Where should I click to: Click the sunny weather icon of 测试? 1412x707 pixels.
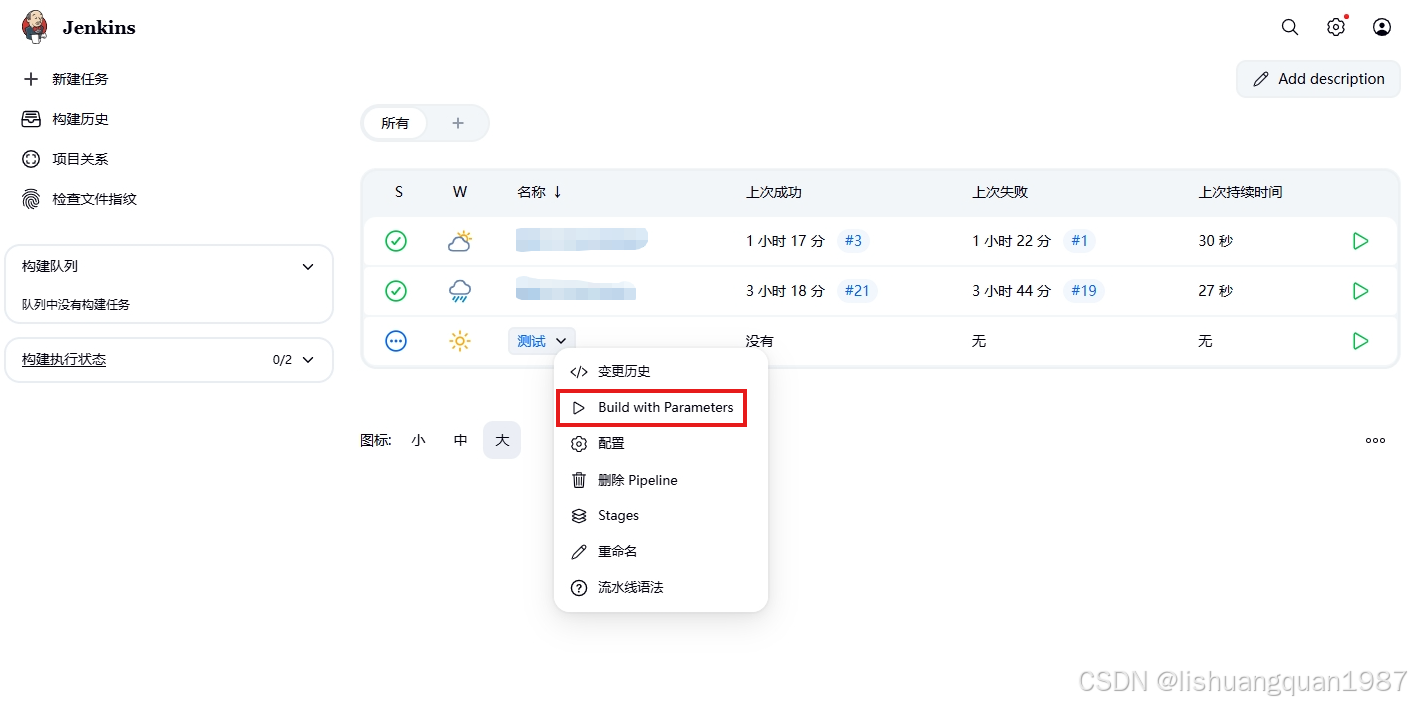[460, 341]
